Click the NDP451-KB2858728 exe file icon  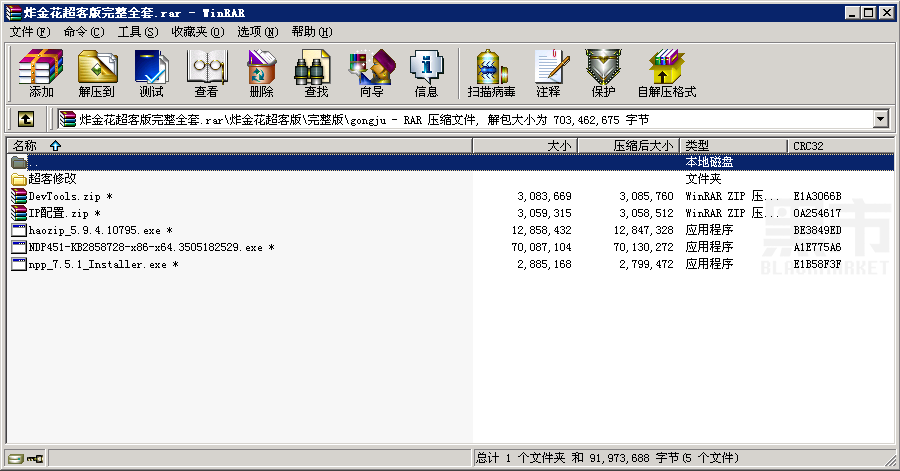pos(19,247)
